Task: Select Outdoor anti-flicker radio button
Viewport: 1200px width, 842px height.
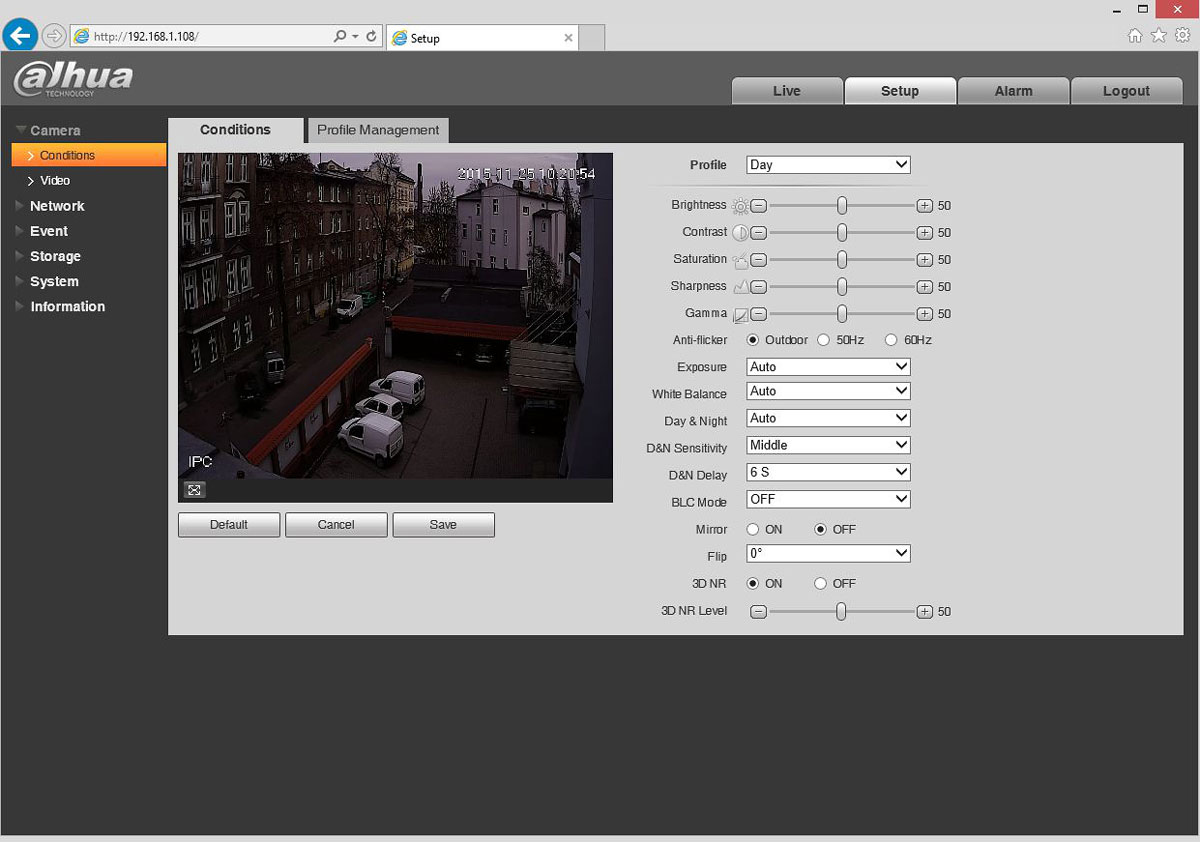Action: coord(753,340)
